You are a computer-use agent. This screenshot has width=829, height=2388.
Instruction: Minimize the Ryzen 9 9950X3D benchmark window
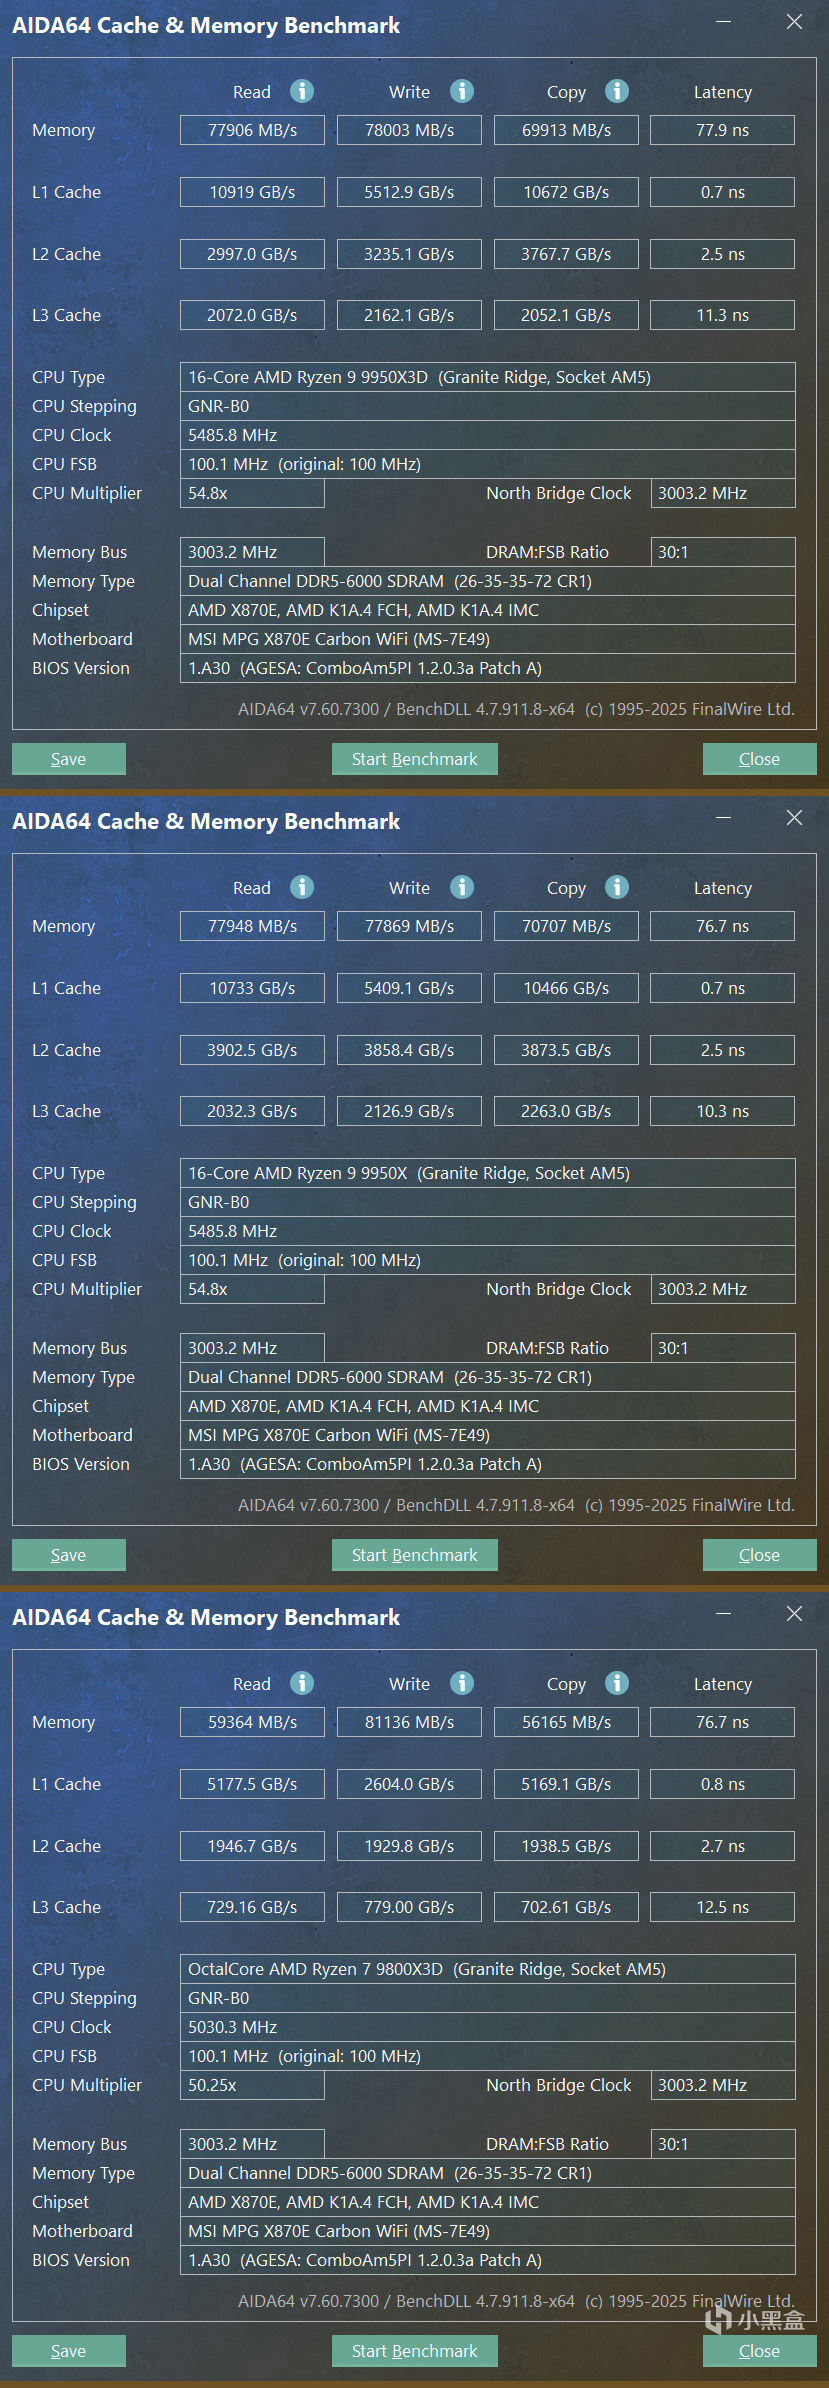click(723, 22)
